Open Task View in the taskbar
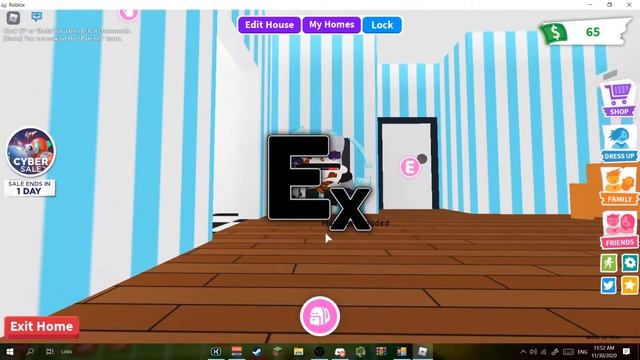The image size is (640, 360). (x=50, y=351)
